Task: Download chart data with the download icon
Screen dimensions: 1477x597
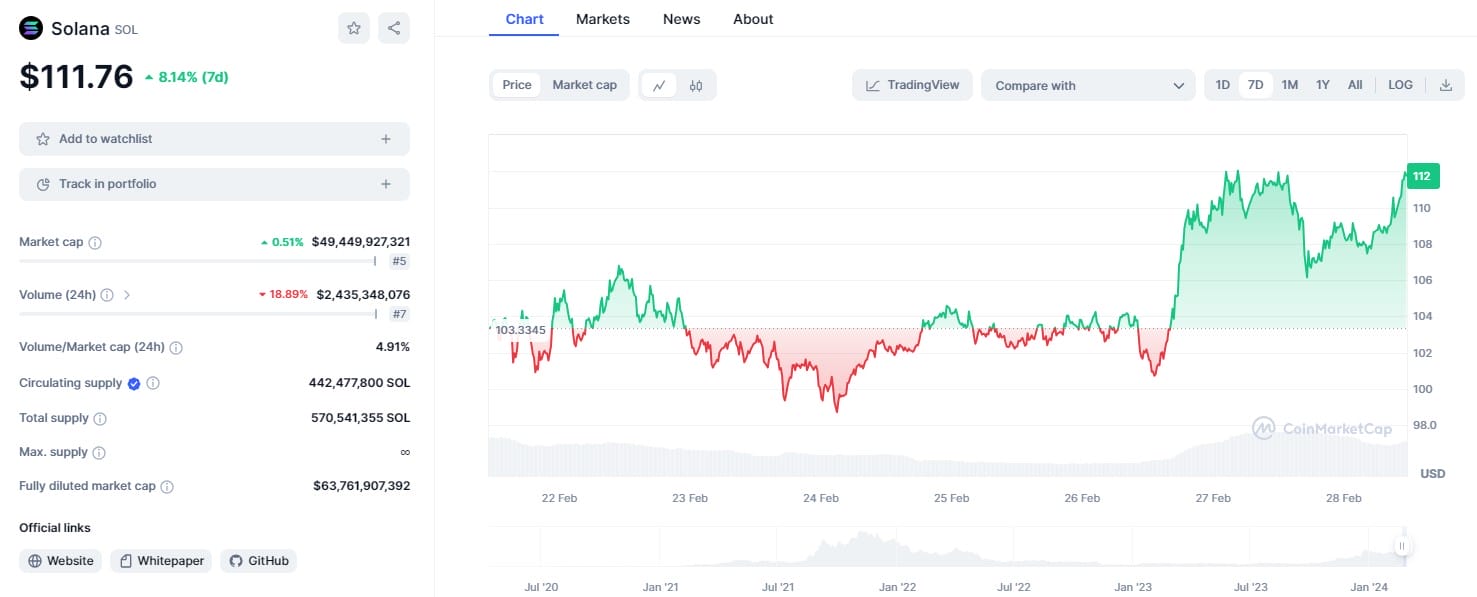Action: click(x=1445, y=85)
